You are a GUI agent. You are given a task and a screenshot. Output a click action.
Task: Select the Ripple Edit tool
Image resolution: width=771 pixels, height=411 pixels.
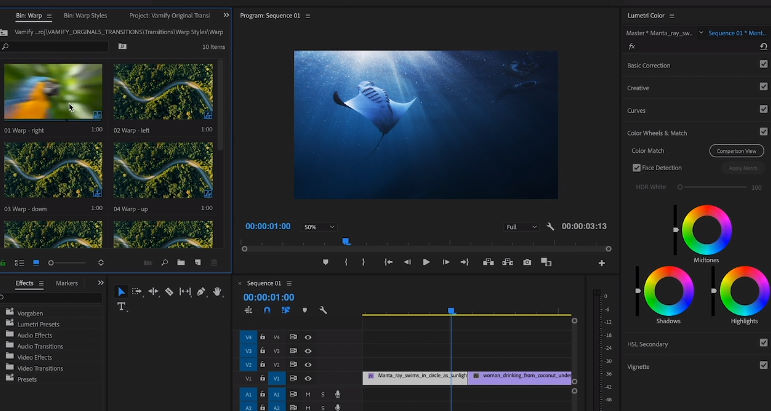[x=153, y=291]
